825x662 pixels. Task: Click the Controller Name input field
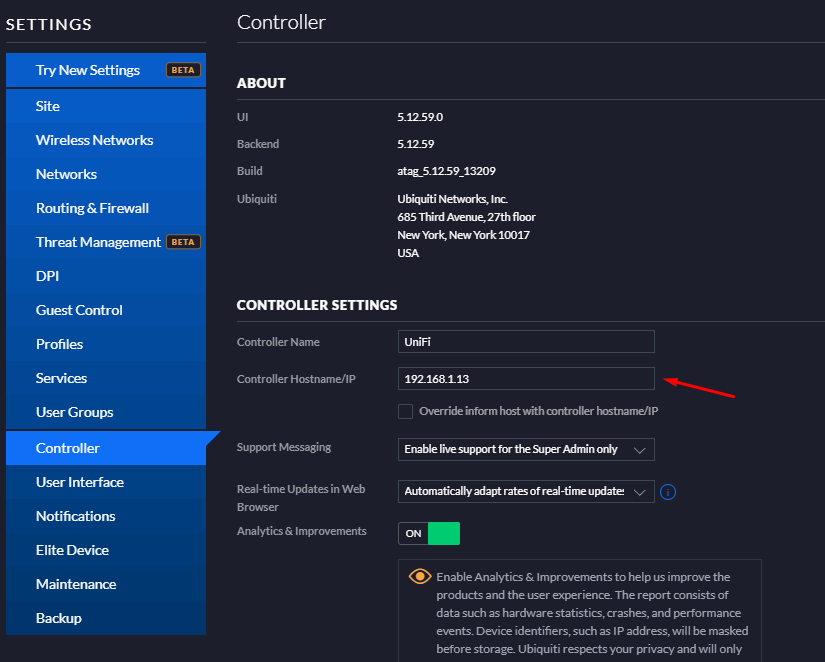point(526,342)
